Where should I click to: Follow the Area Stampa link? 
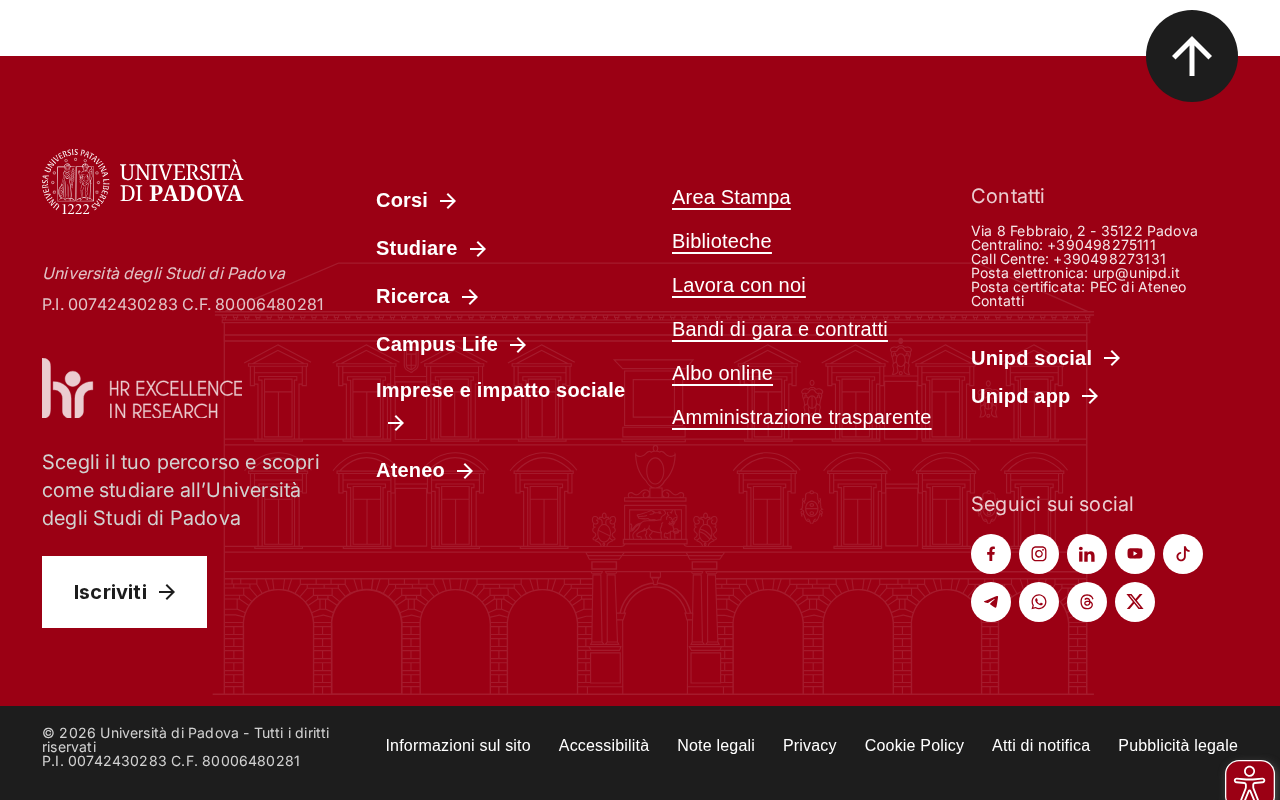[731, 197]
